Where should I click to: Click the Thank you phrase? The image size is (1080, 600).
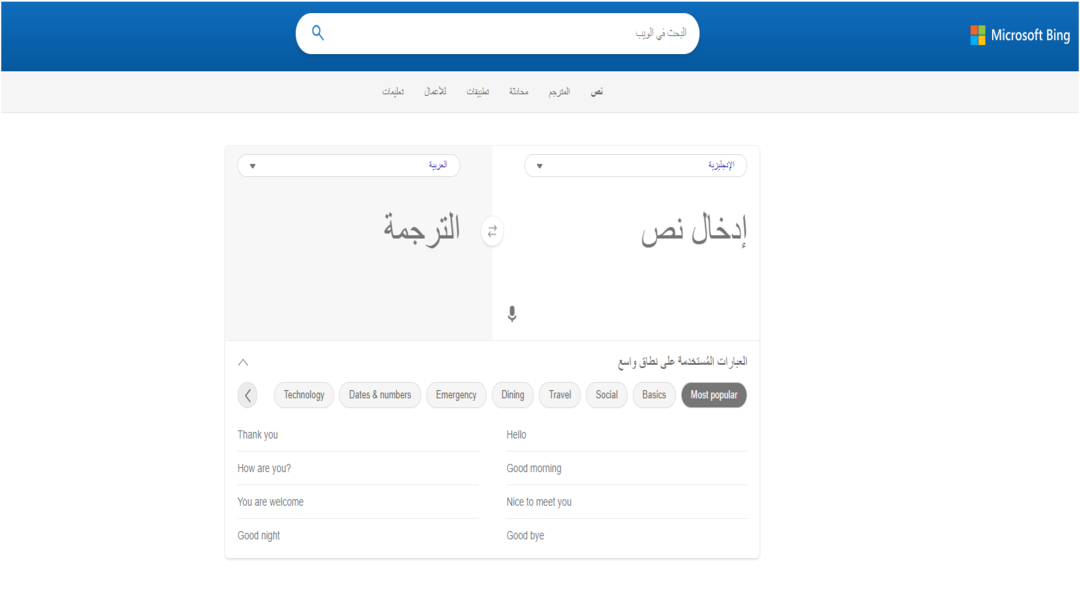258,435
